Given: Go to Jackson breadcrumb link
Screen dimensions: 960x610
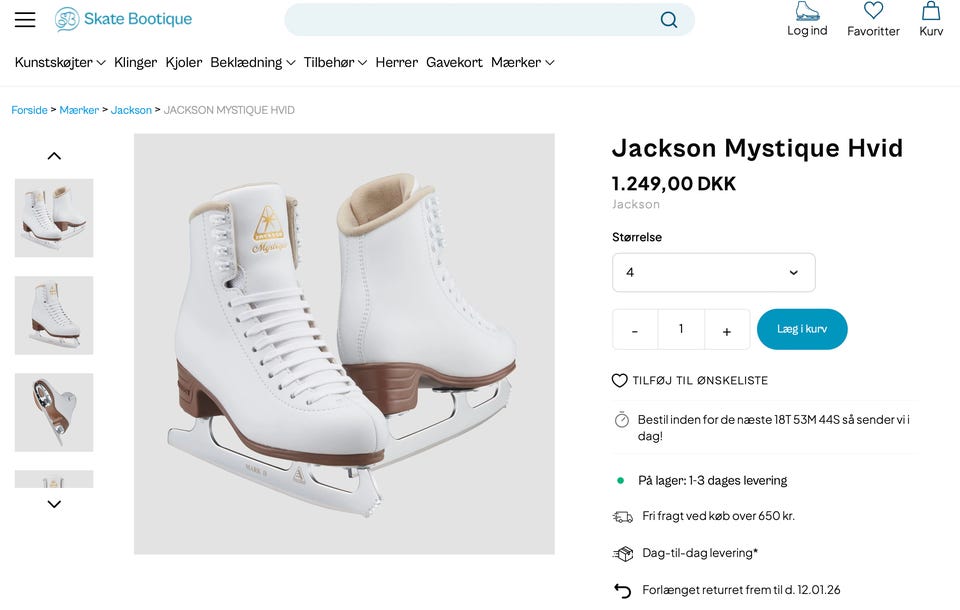Looking at the screenshot, I should [131, 110].
